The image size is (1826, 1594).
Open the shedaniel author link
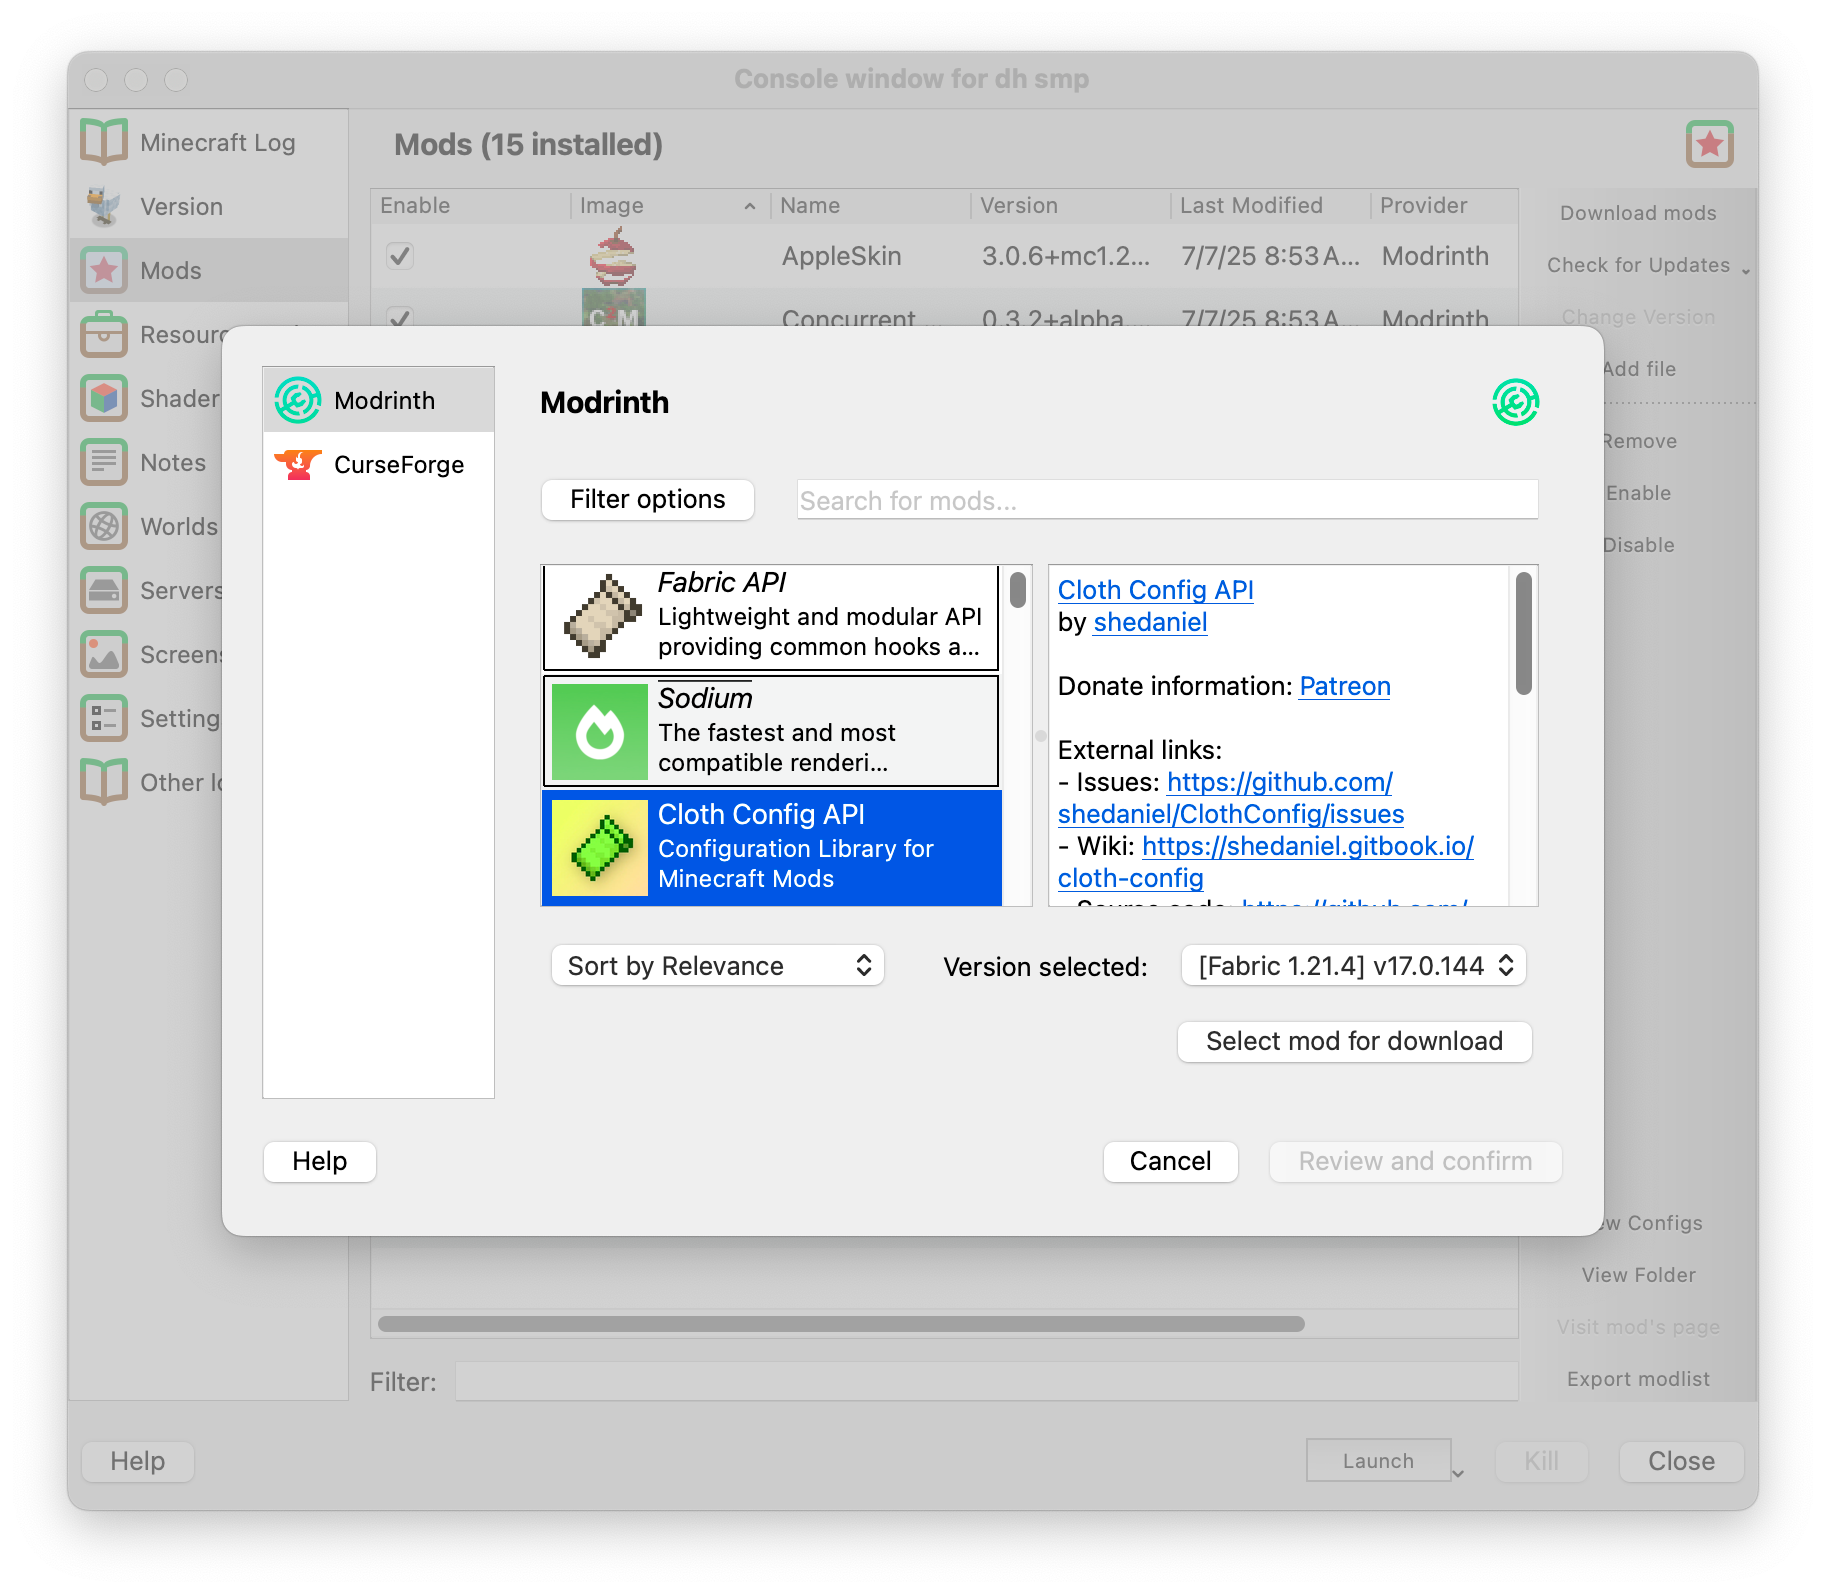pyautogui.click(x=1150, y=622)
